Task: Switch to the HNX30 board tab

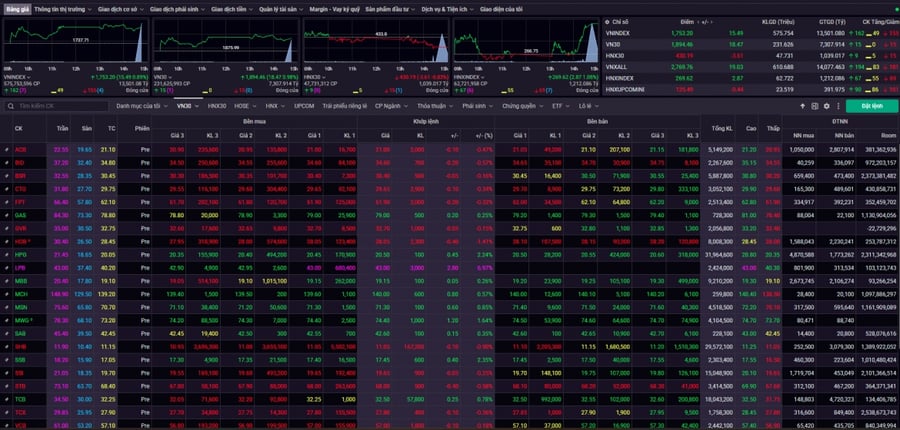Action: point(217,106)
